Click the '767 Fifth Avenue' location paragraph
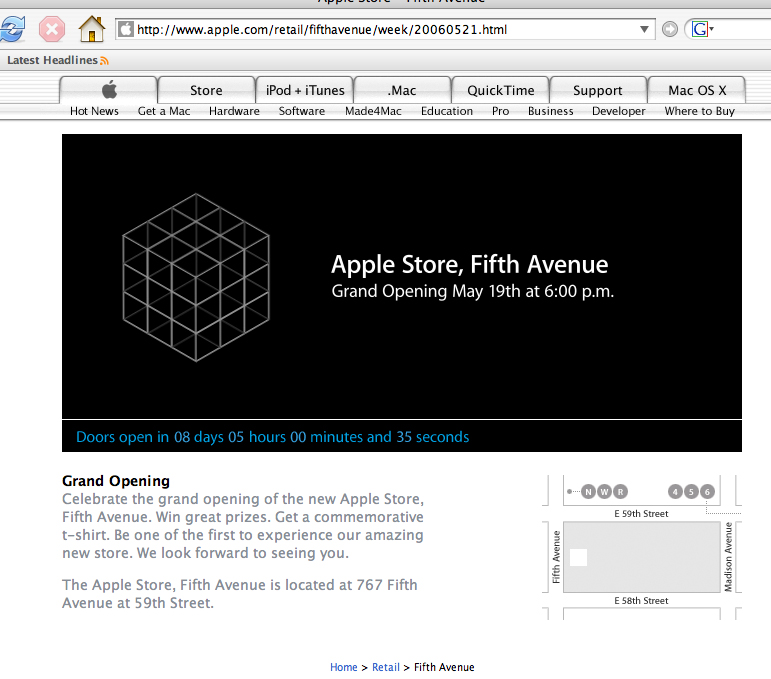The height and width of the screenshot is (679, 771). (239, 594)
